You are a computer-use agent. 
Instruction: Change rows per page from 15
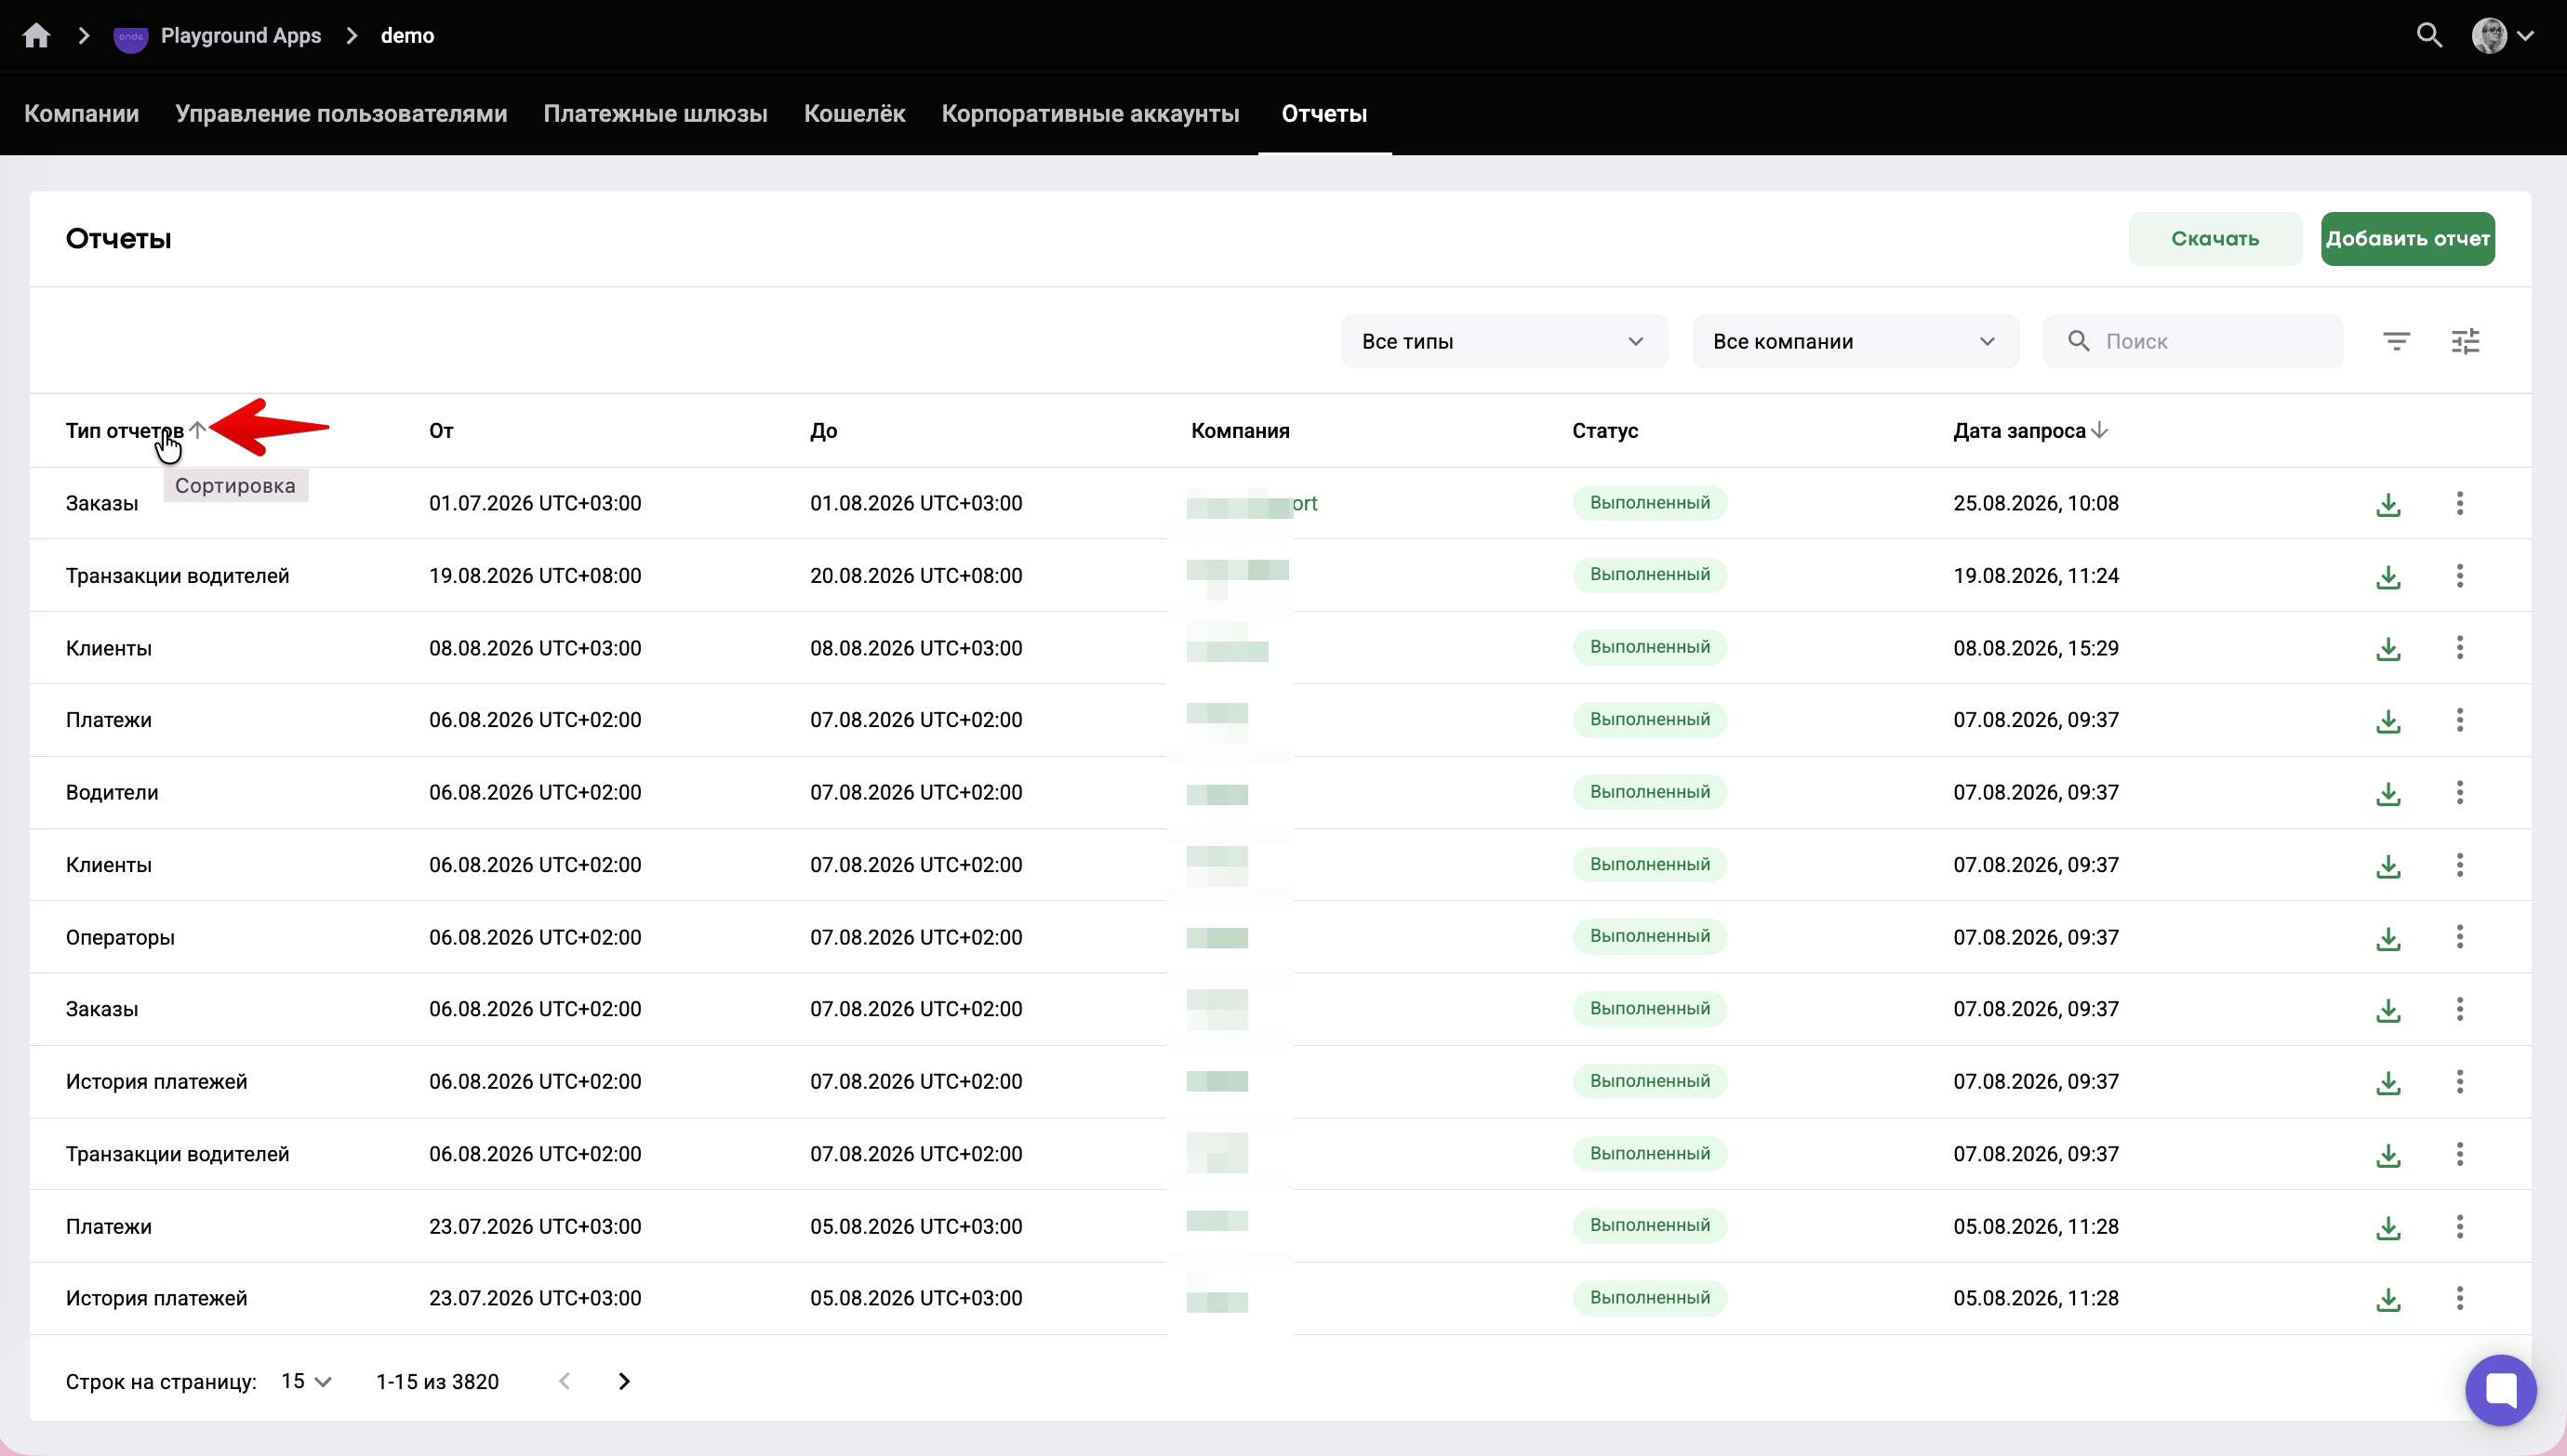[306, 1381]
